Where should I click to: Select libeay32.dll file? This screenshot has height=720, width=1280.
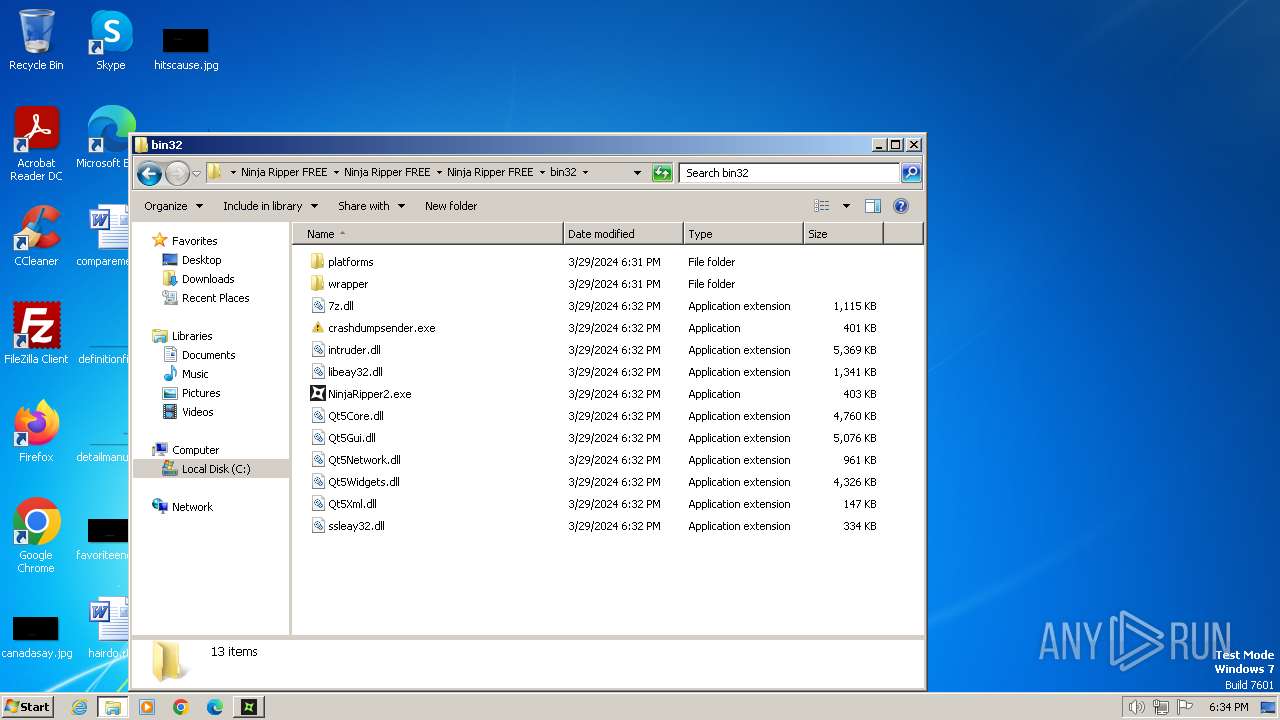pos(347,372)
